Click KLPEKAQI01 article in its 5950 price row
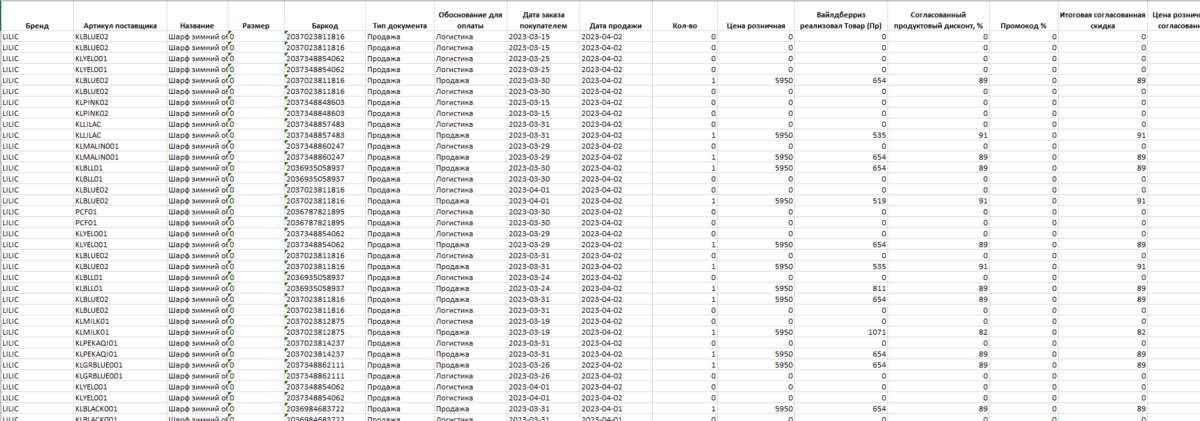 (119, 354)
